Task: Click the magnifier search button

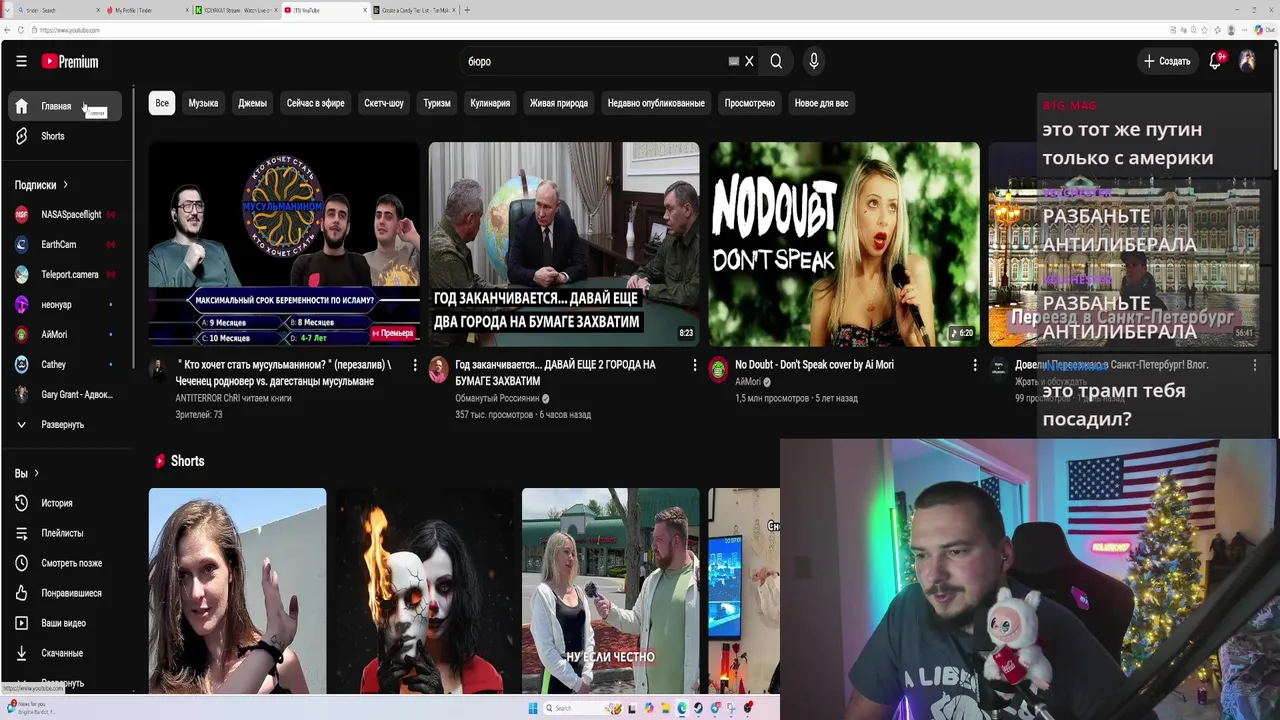Action: [x=776, y=61]
